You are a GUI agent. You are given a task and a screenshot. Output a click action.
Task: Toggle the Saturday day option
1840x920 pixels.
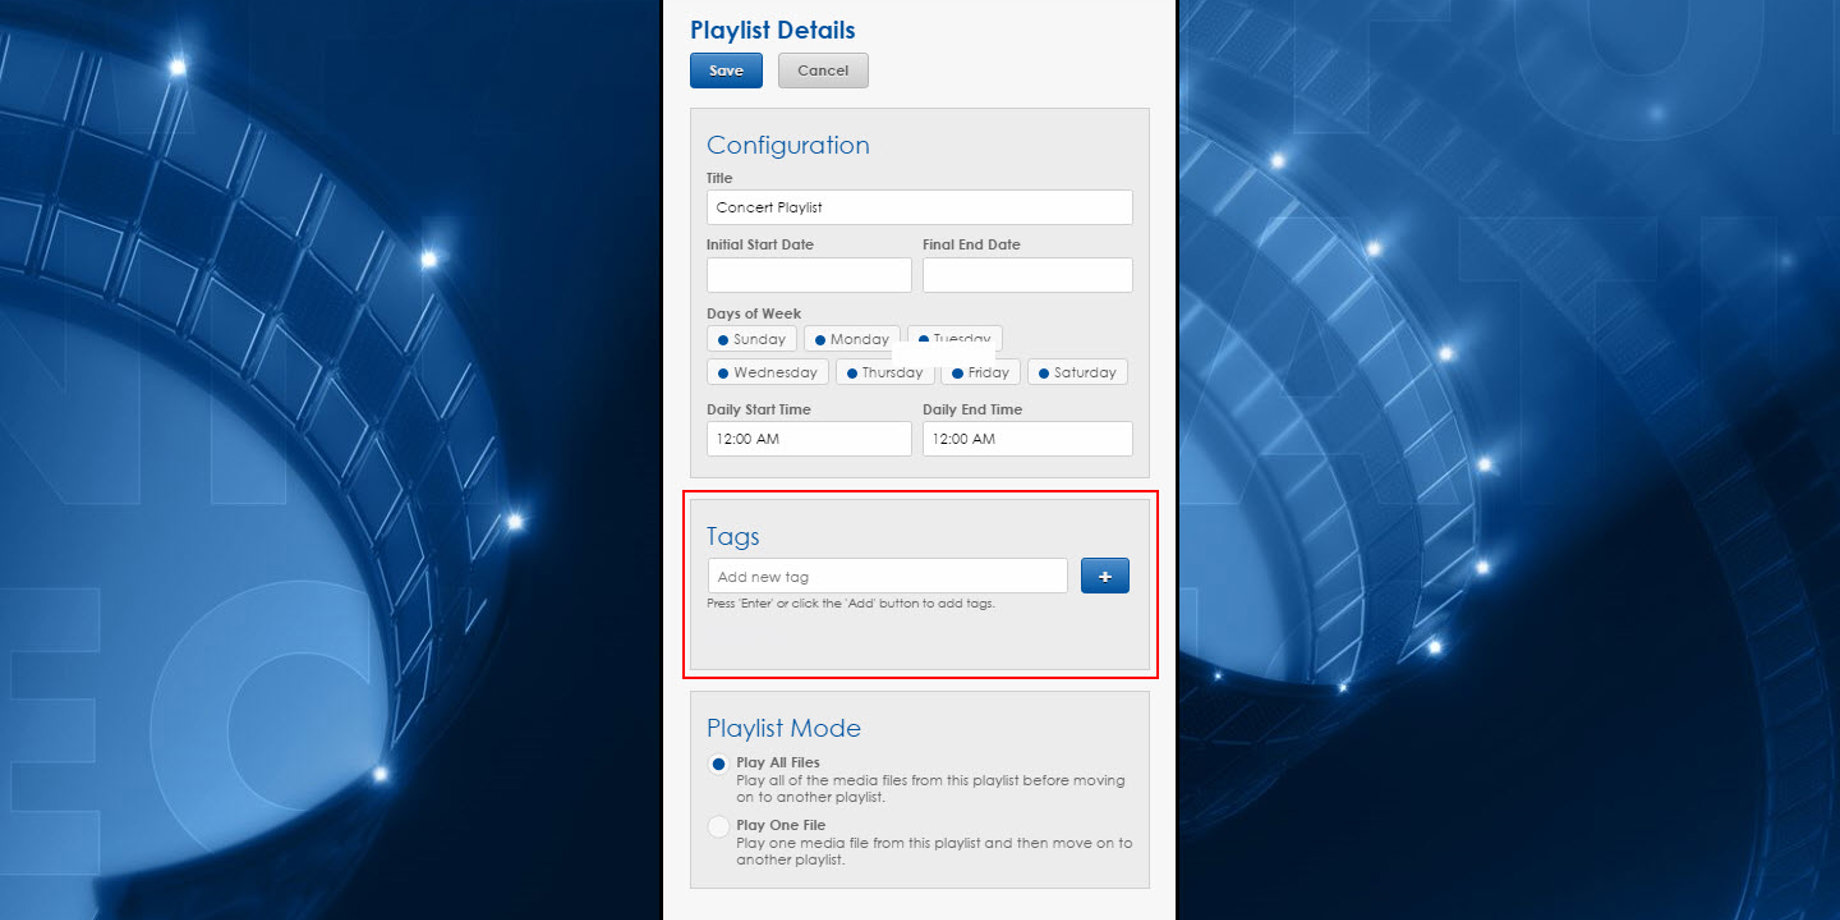pos(1077,372)
